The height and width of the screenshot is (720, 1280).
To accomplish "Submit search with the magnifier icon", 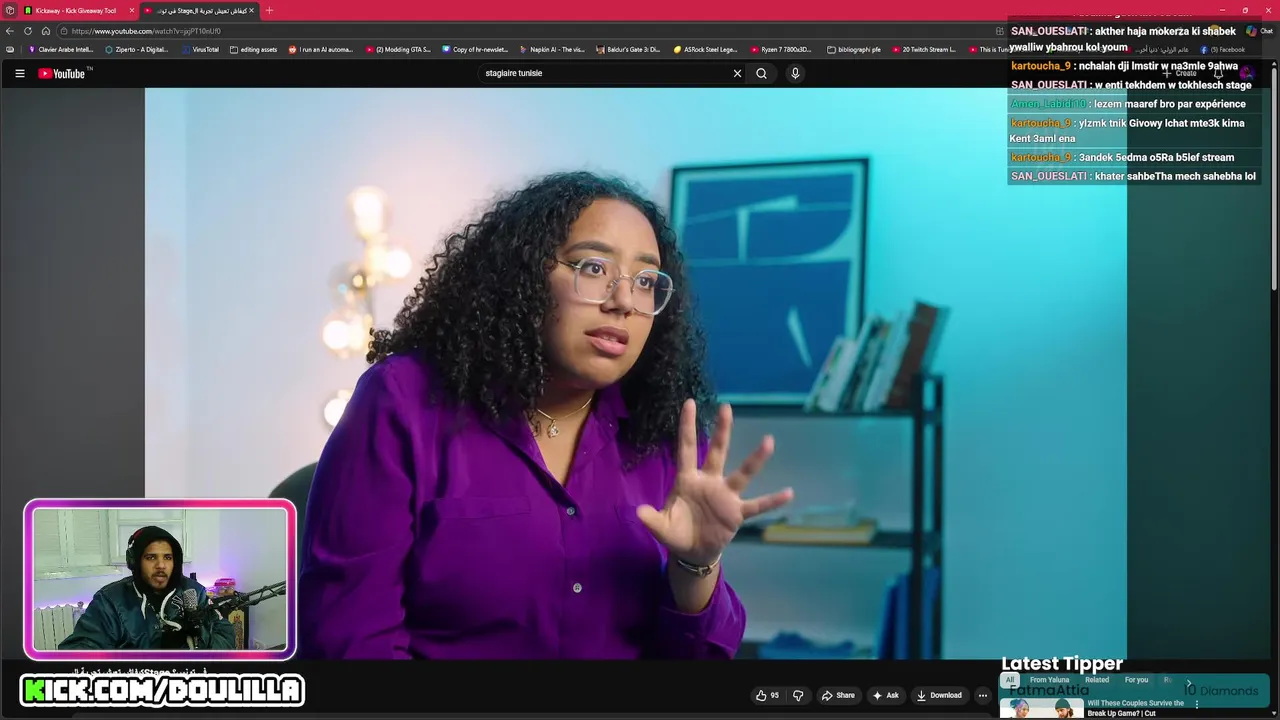I will 761,73.
